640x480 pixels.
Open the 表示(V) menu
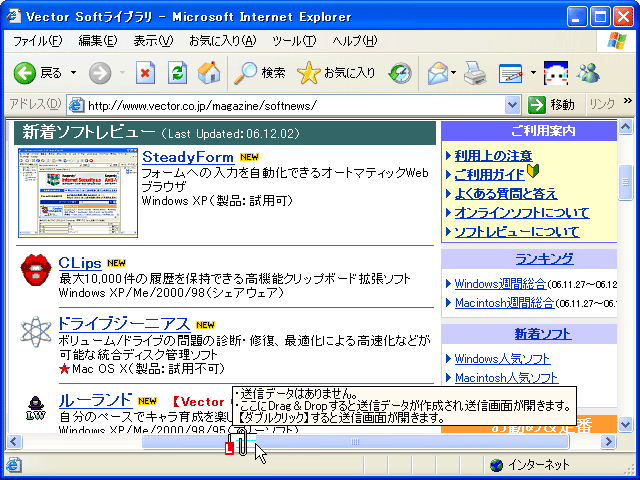click(x=153, y=41)
